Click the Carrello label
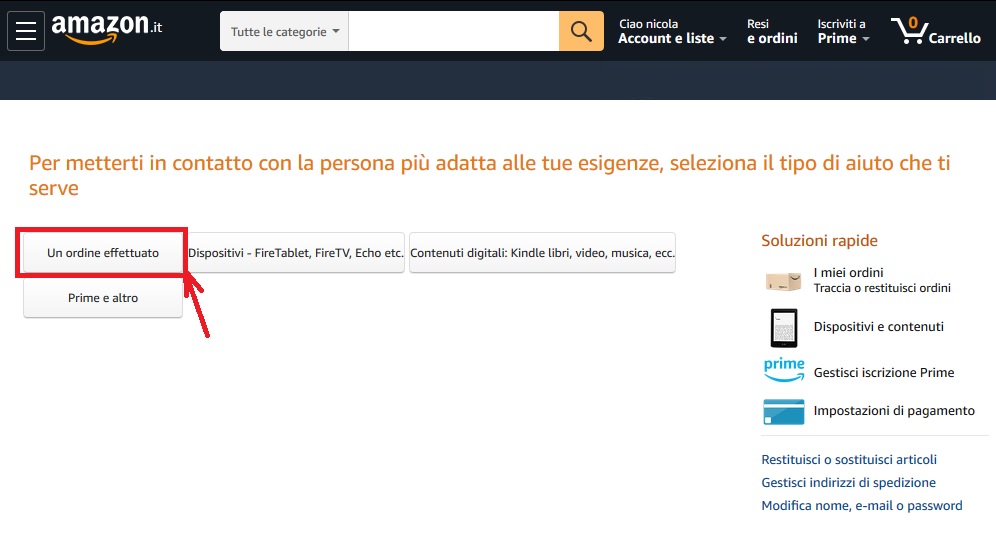The width and height of the screenshot is (996, 537). click(954, 38)
